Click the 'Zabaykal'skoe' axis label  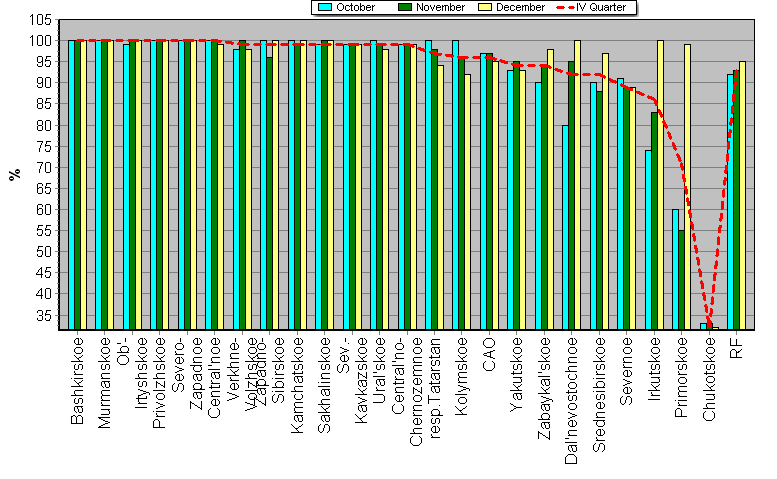(x=544, y=388)
